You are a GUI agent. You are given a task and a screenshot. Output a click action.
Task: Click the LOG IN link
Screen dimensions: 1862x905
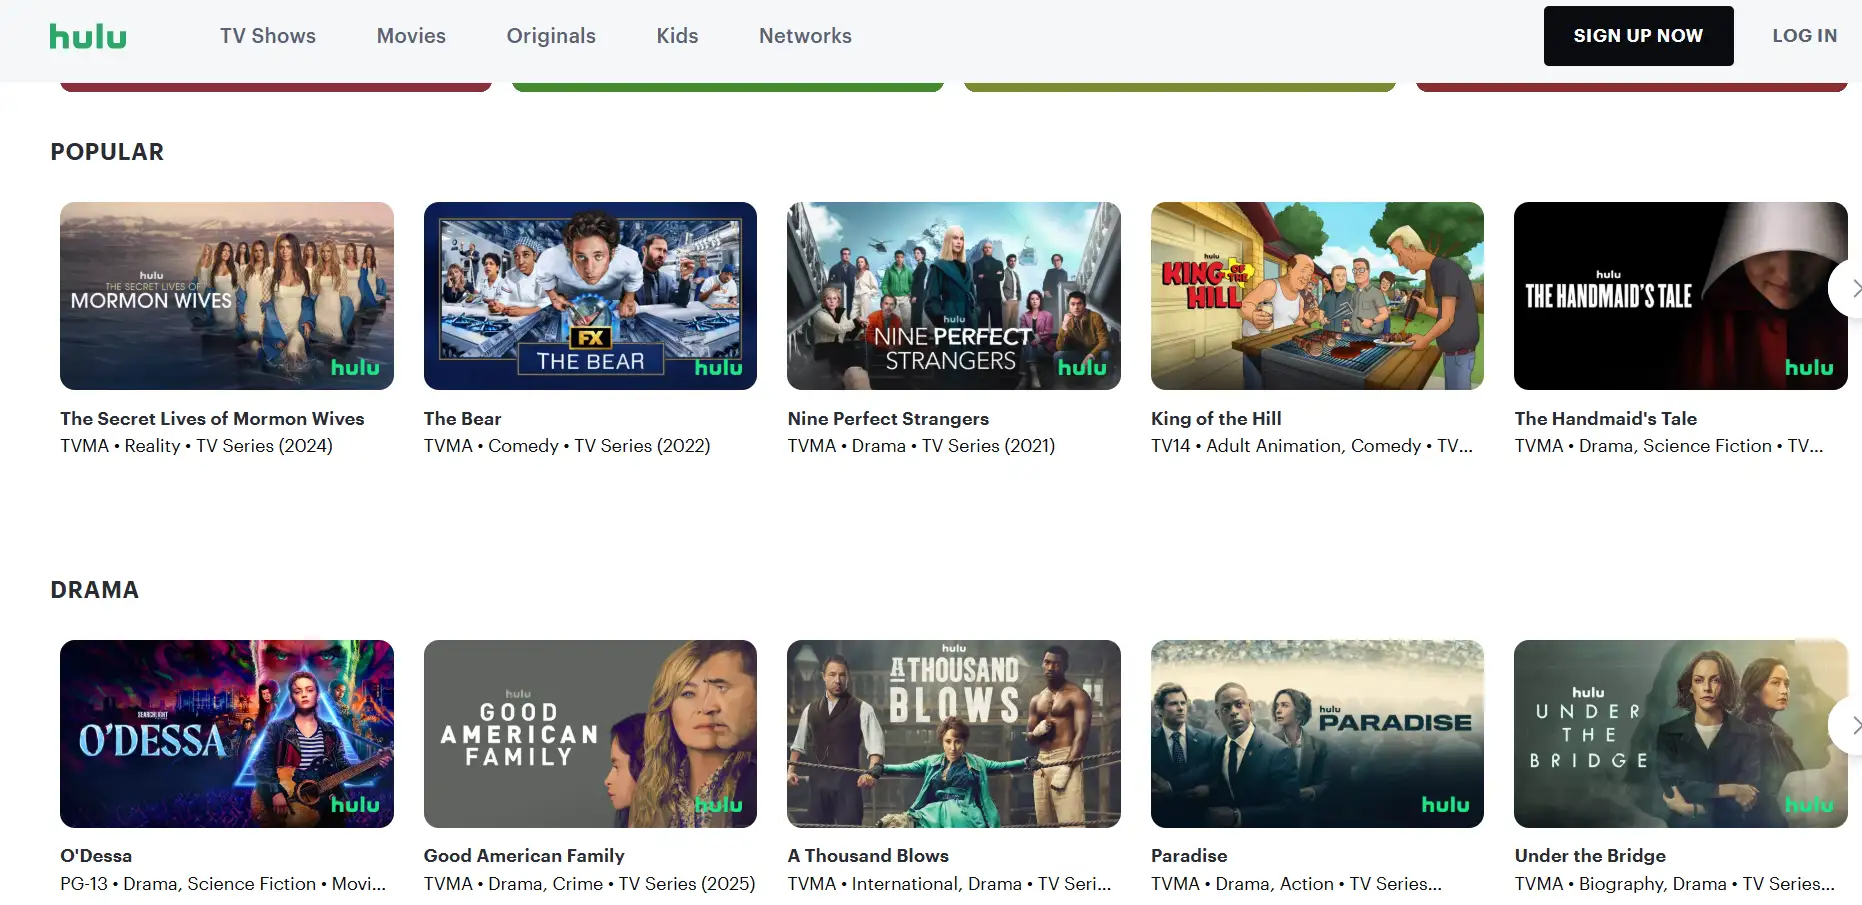click(1804, 36)
